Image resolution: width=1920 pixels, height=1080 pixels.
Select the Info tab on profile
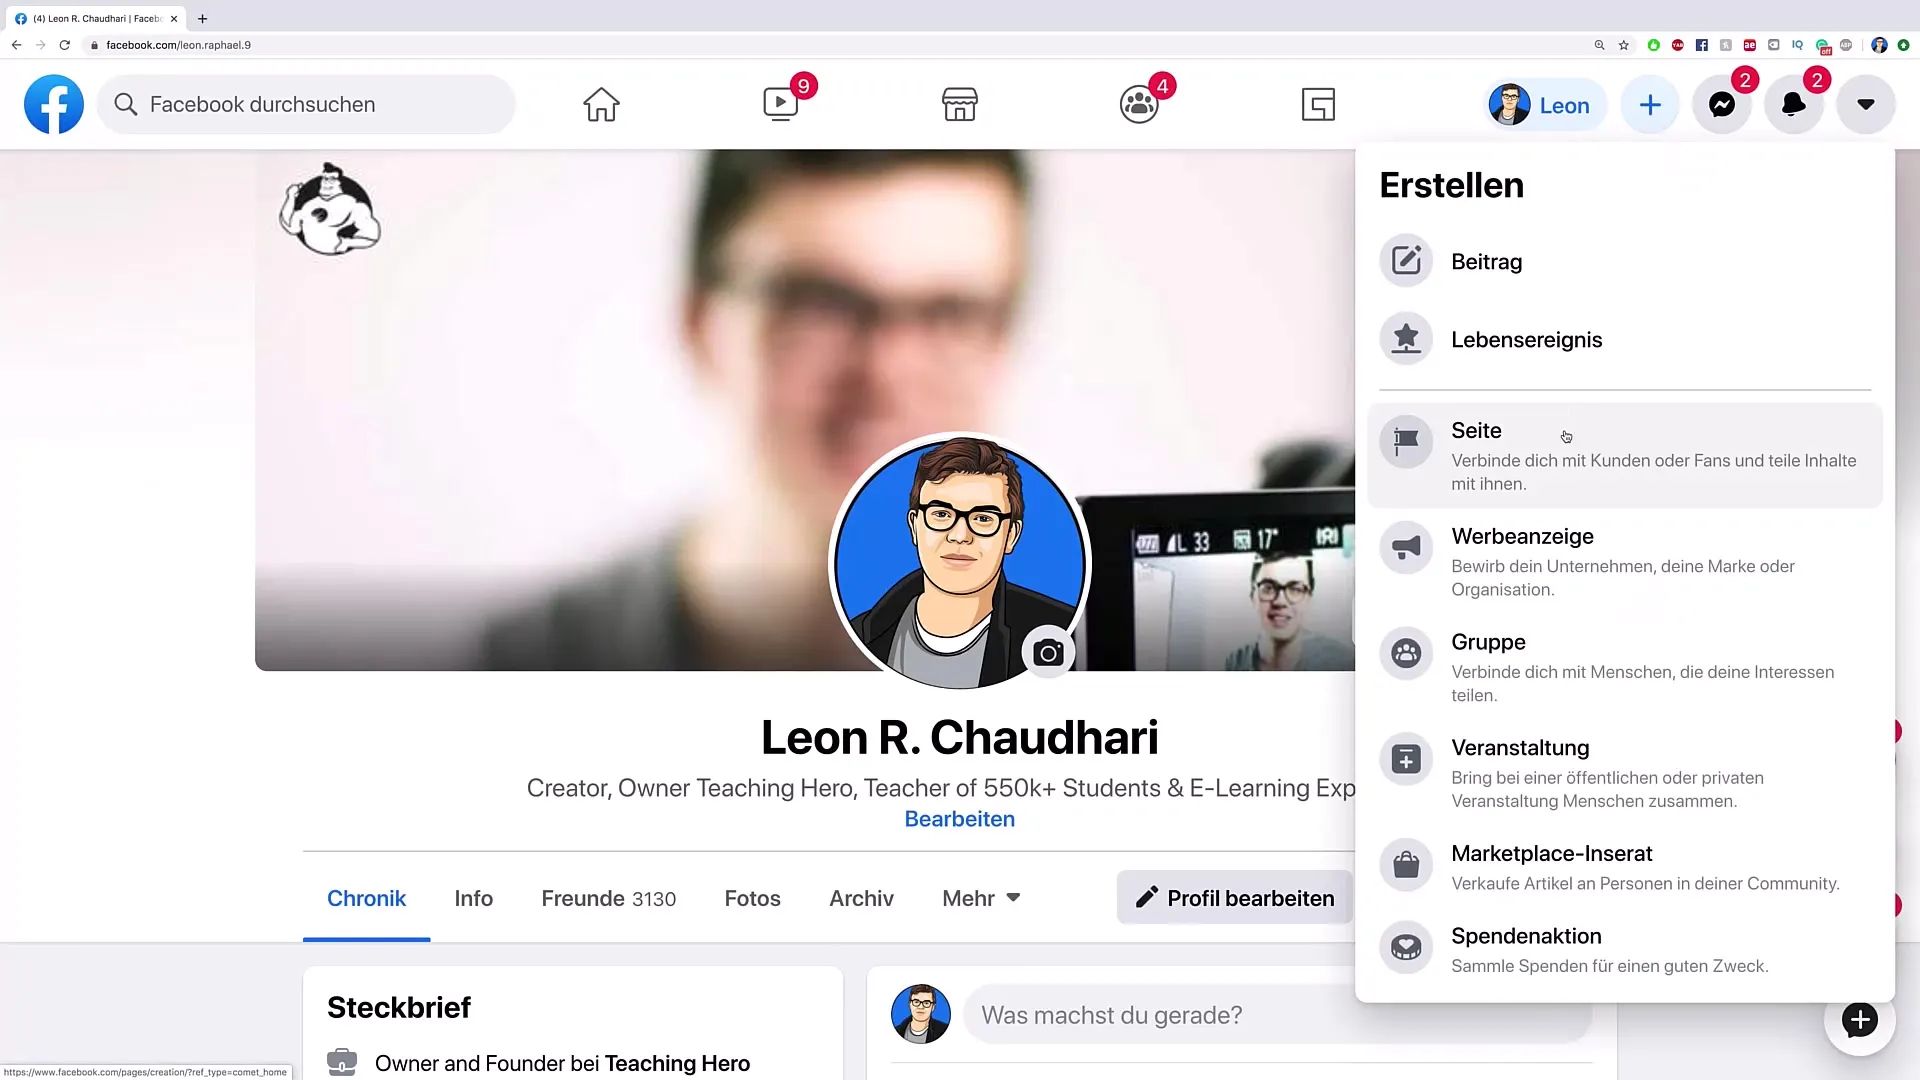[x=472, y=898]
